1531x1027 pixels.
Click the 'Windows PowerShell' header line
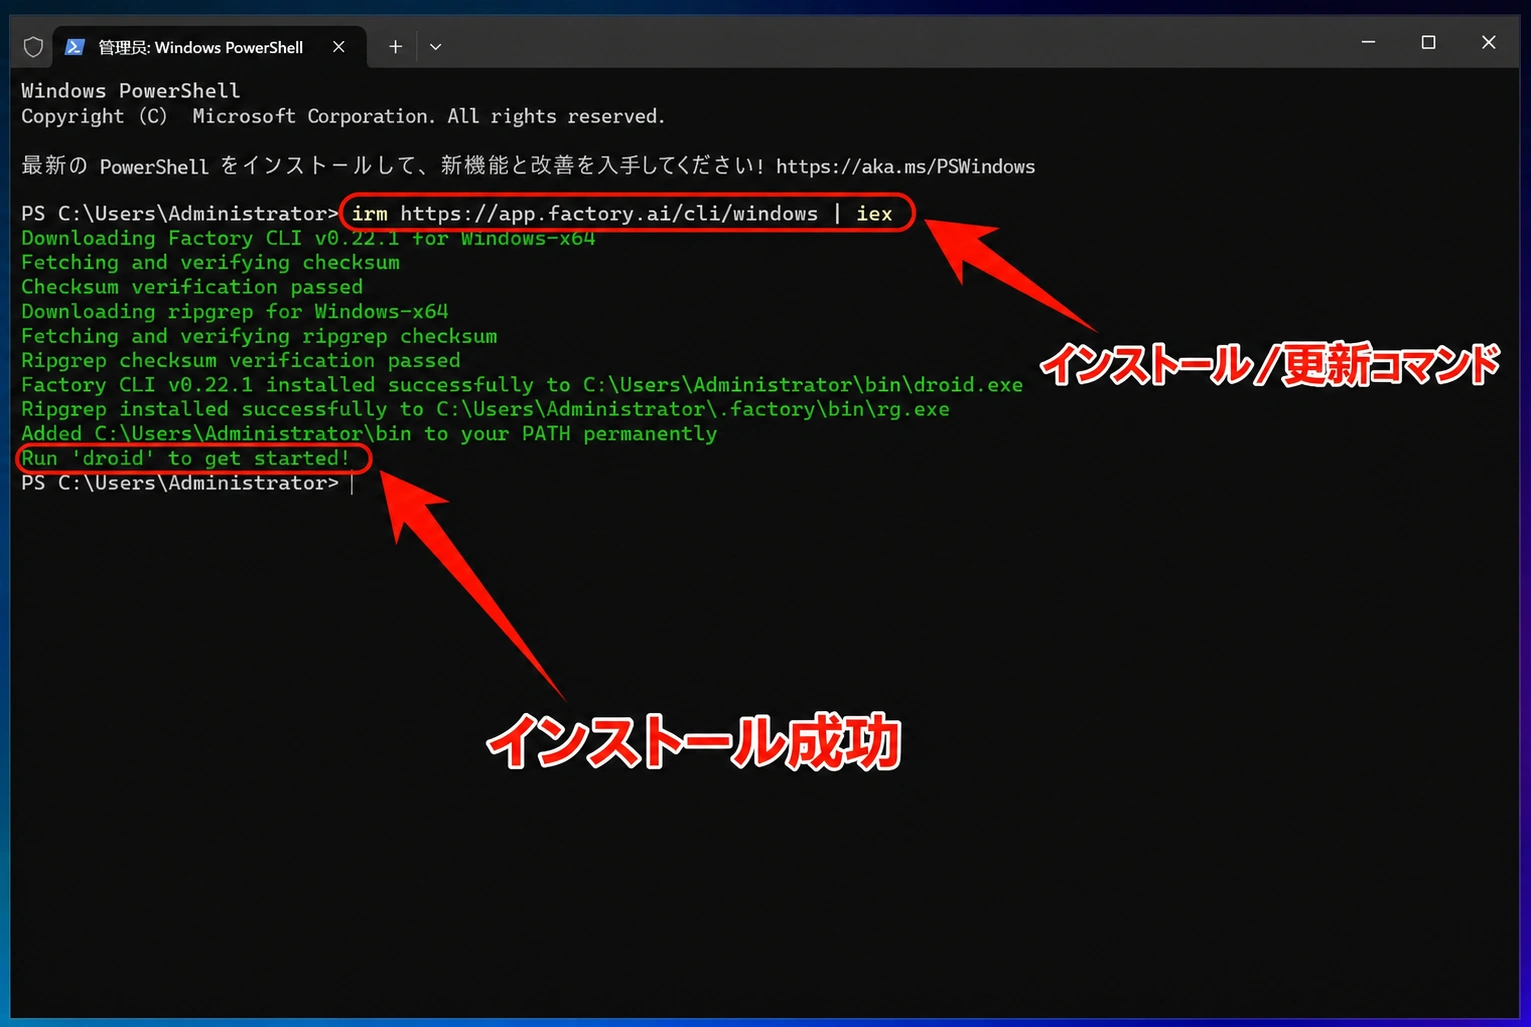pyautogui.click(x=131, y=91)
